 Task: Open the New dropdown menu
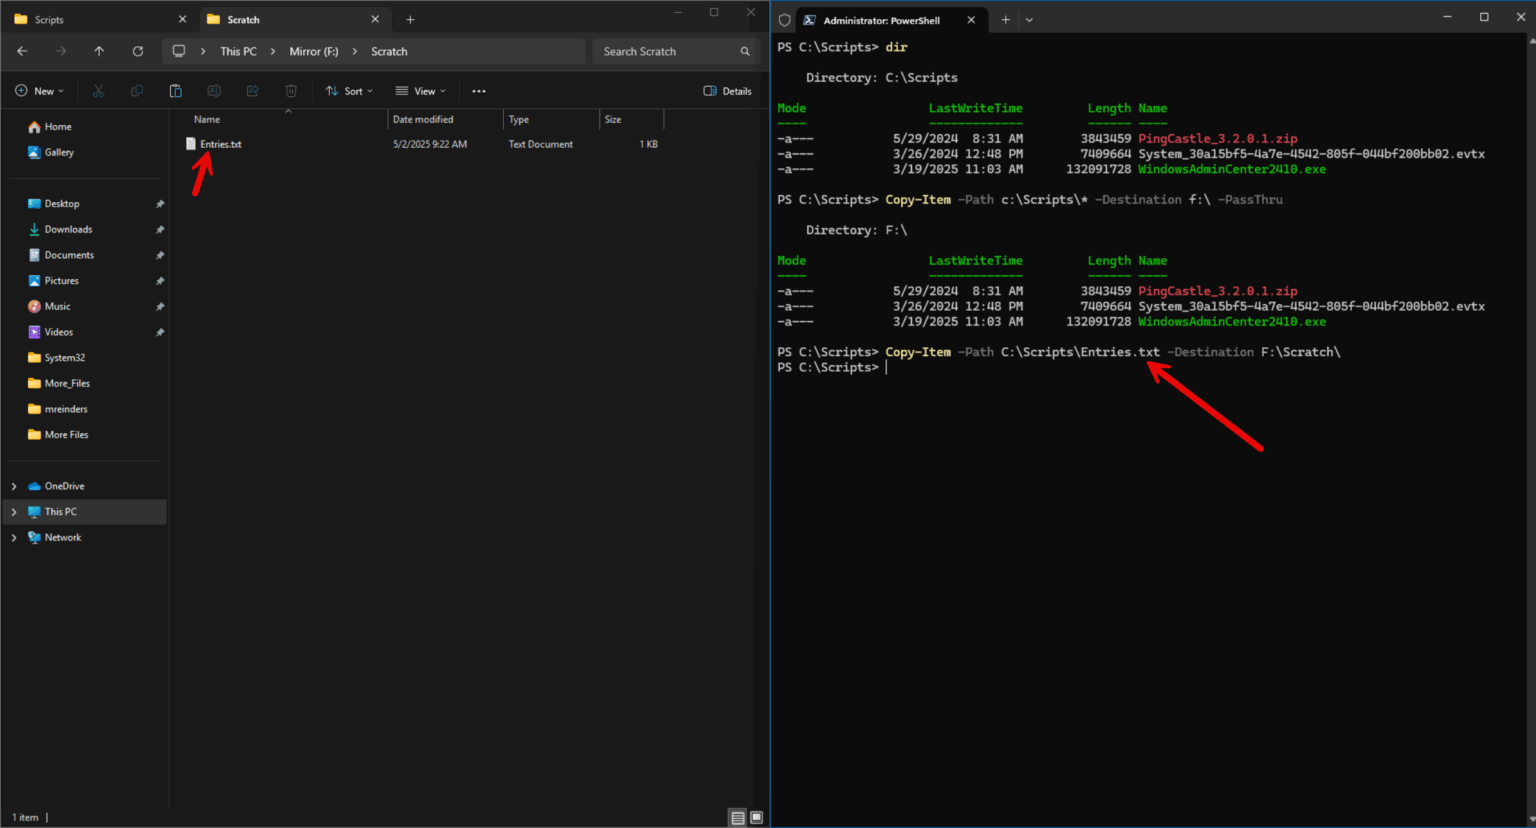(39, 90)
